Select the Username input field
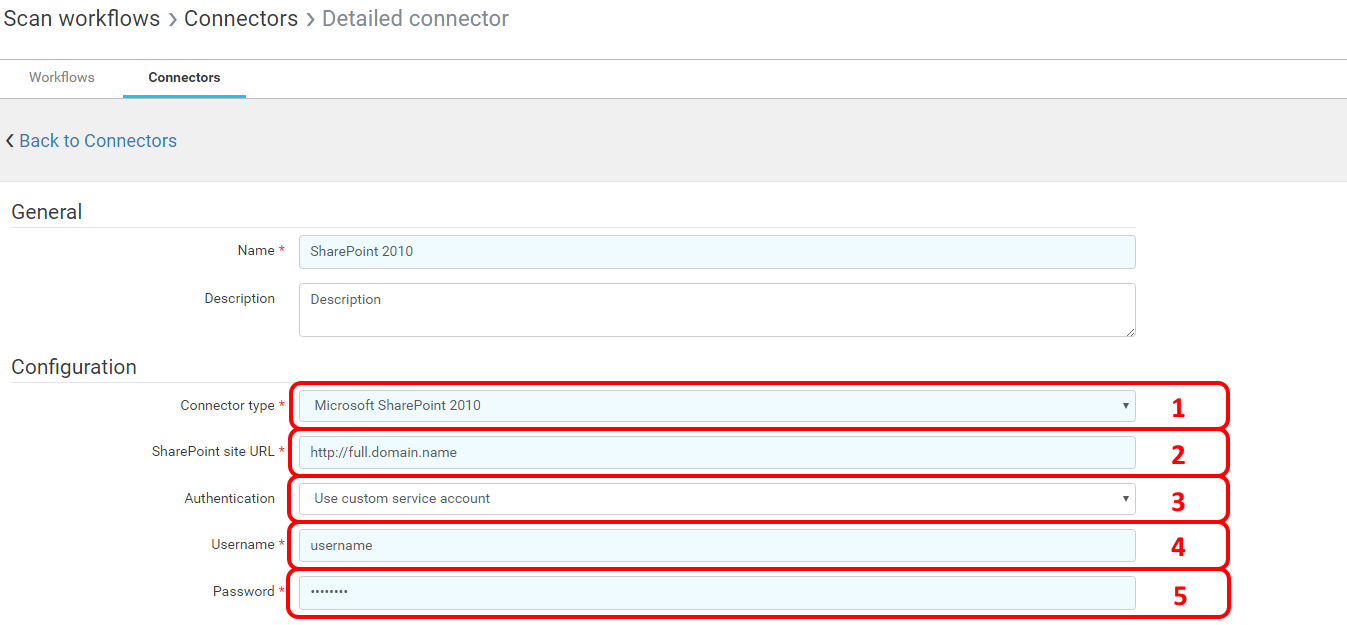Screen dimensions: 1347x625 [x=717, y=546]
